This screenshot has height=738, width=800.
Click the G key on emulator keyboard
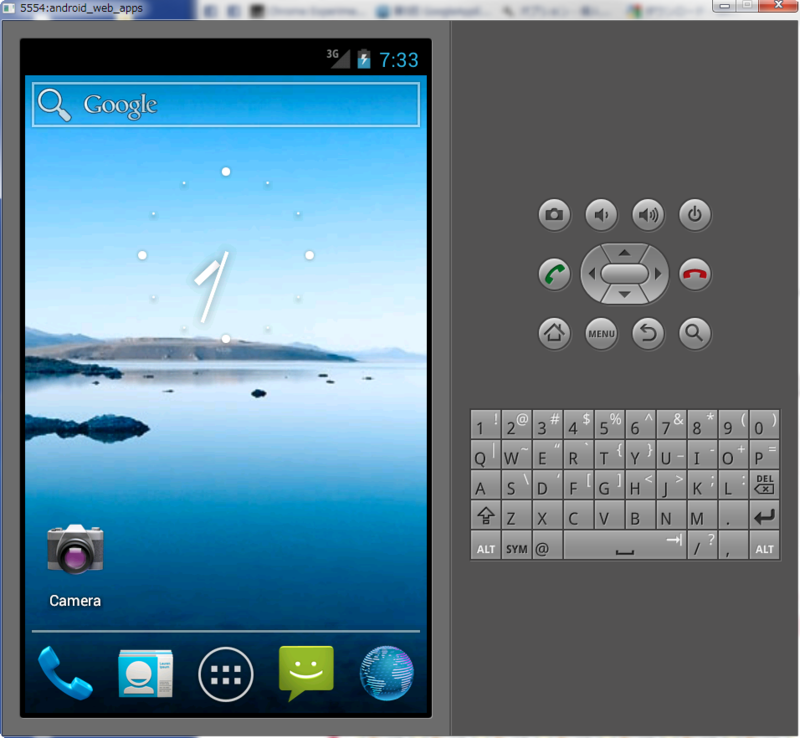pos(609,484)
